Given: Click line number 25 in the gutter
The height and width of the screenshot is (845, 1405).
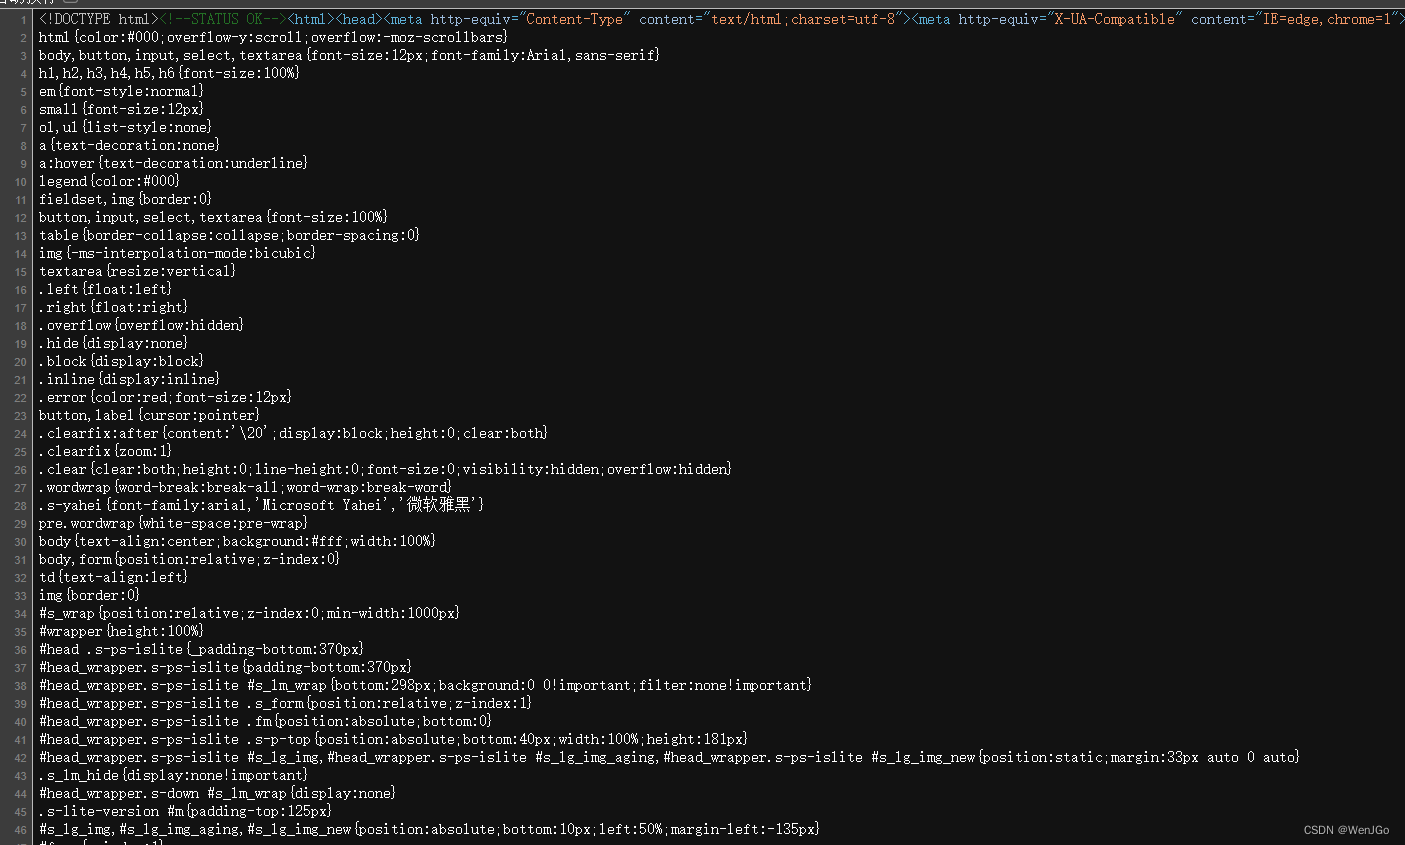Looking at the screenshot, I should [19, 451].
